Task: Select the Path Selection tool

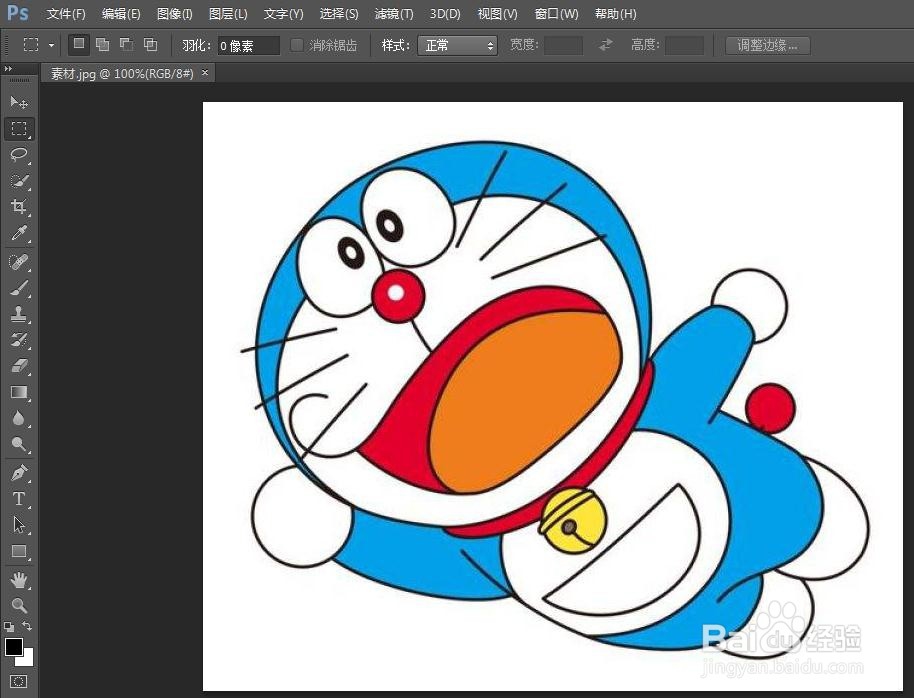Action: tap(19, 525)
